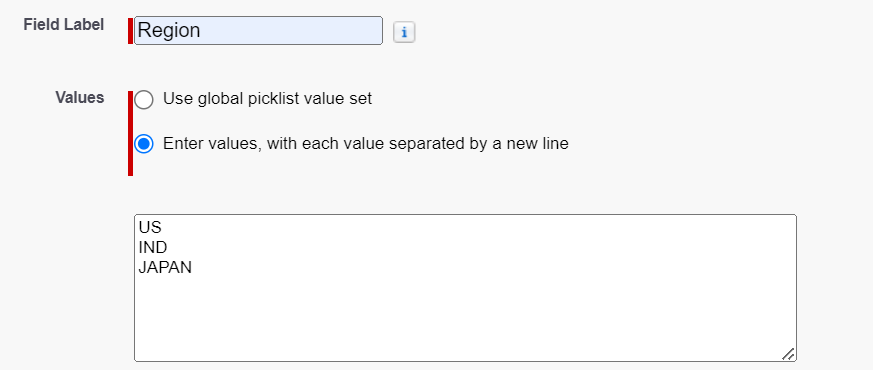Click the blank space after 'Region' in the input
This screenshot has width=873, height=370.
(290, 31)
